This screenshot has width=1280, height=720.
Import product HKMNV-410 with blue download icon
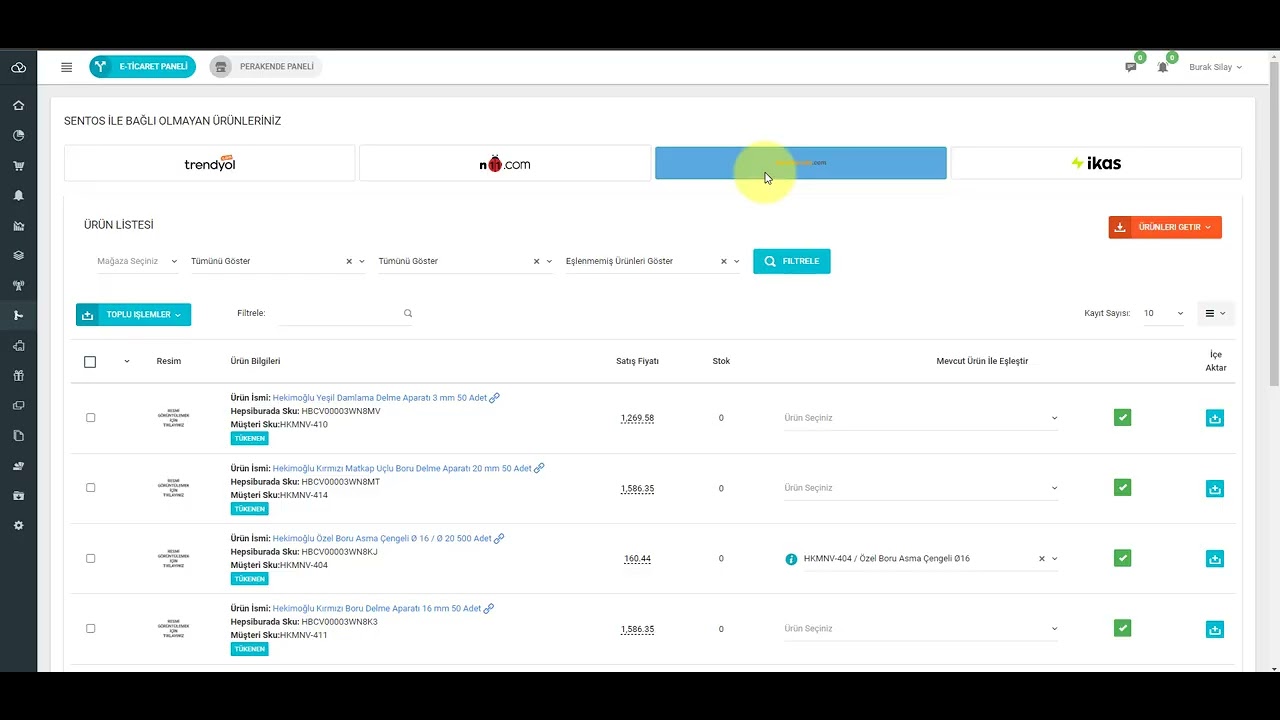1215,418
